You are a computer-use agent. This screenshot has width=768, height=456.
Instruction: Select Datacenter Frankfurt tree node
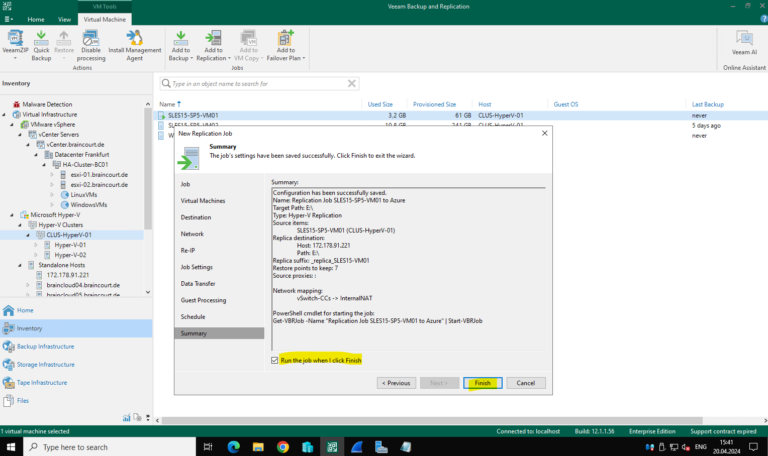[82, 155]
